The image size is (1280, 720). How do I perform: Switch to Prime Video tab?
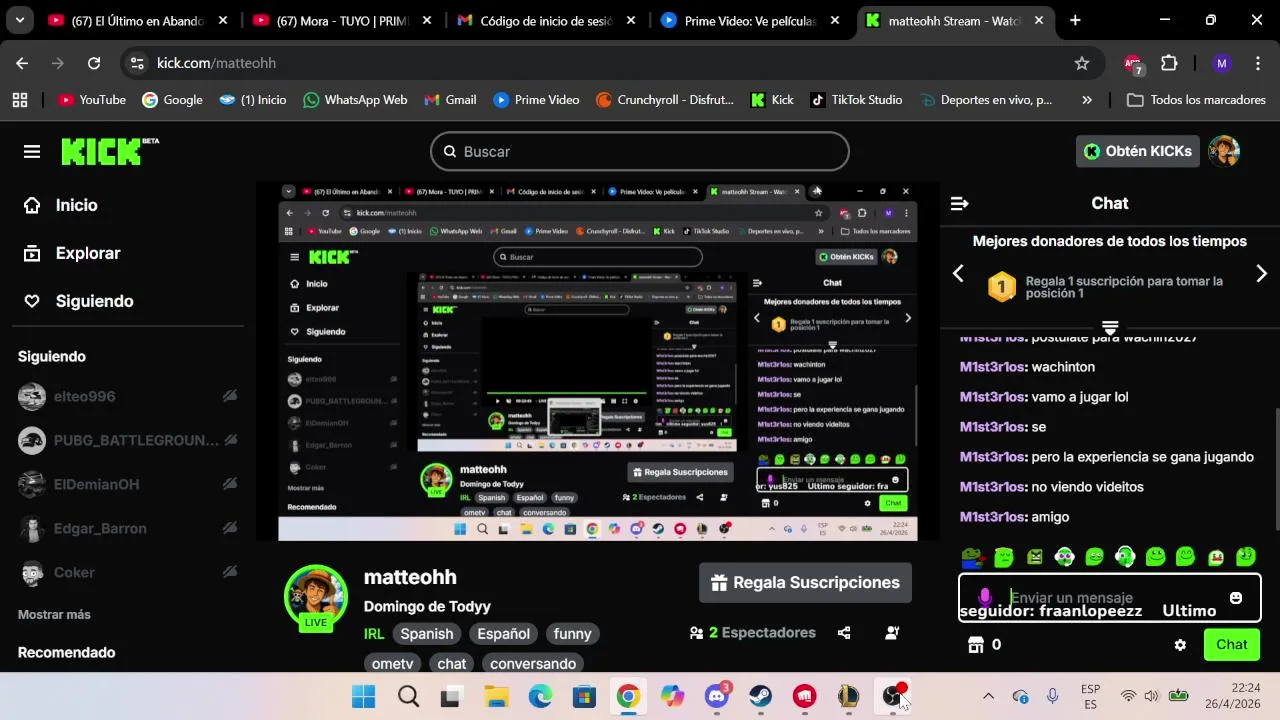point(750,20)
